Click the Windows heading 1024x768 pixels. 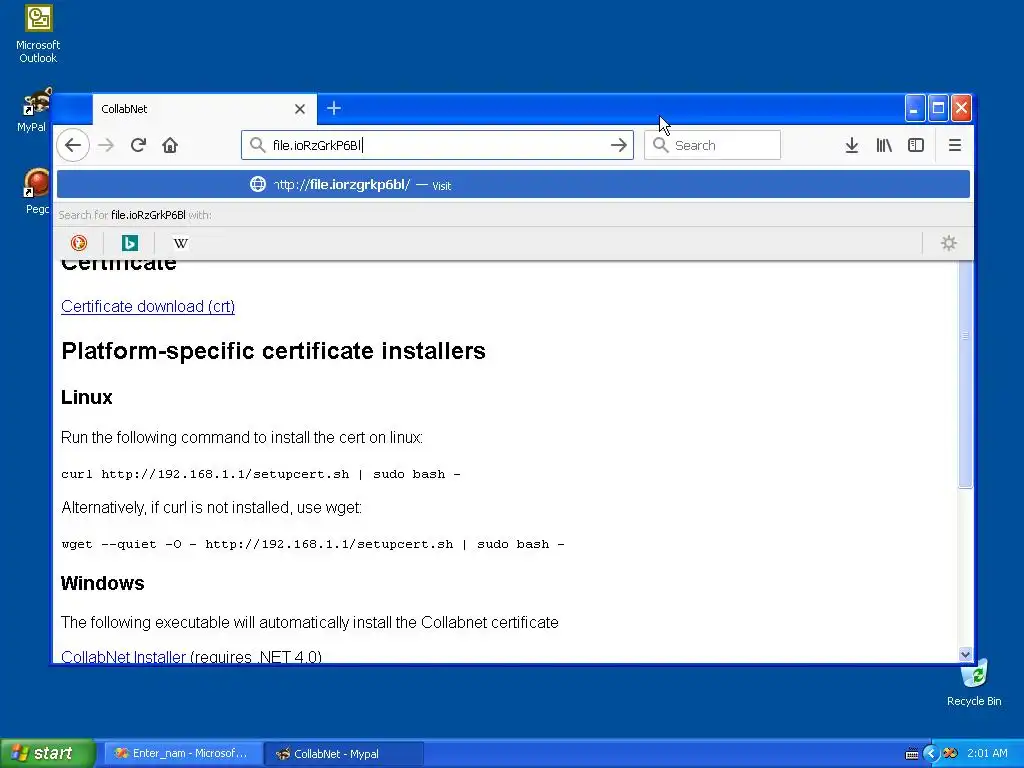click(103, 583)
